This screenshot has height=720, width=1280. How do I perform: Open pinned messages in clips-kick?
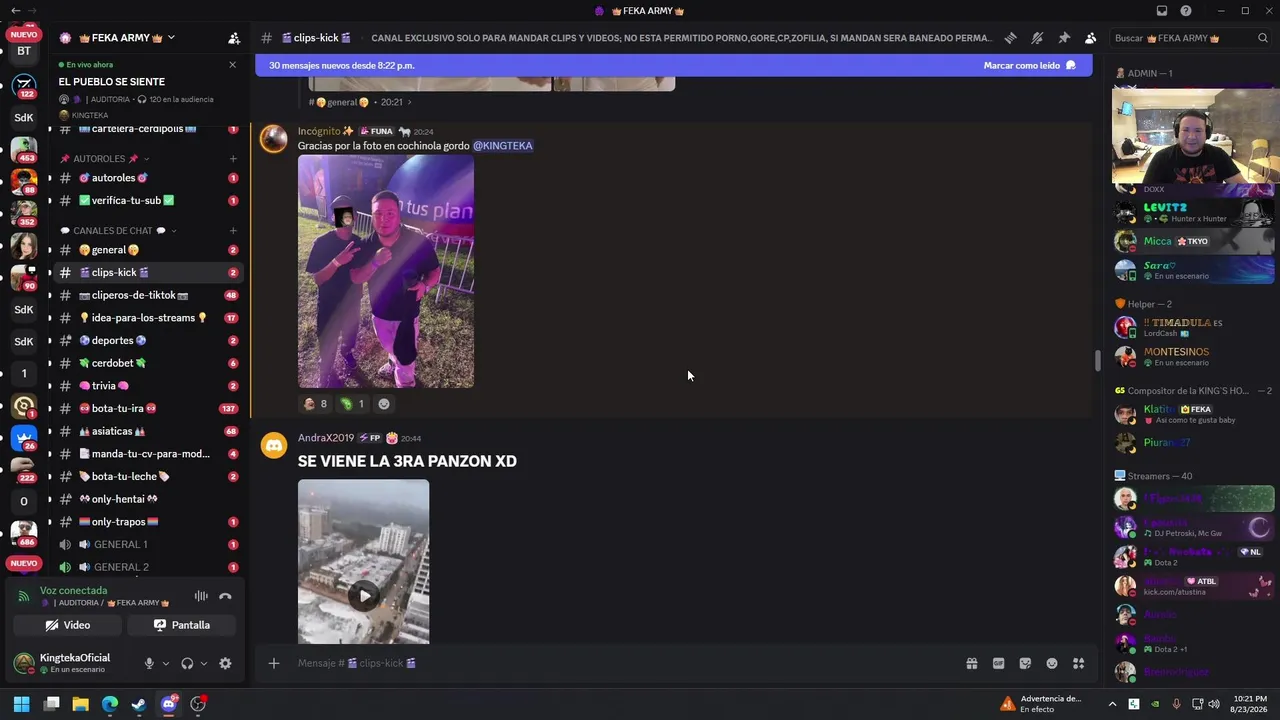tap(1064, 38)
